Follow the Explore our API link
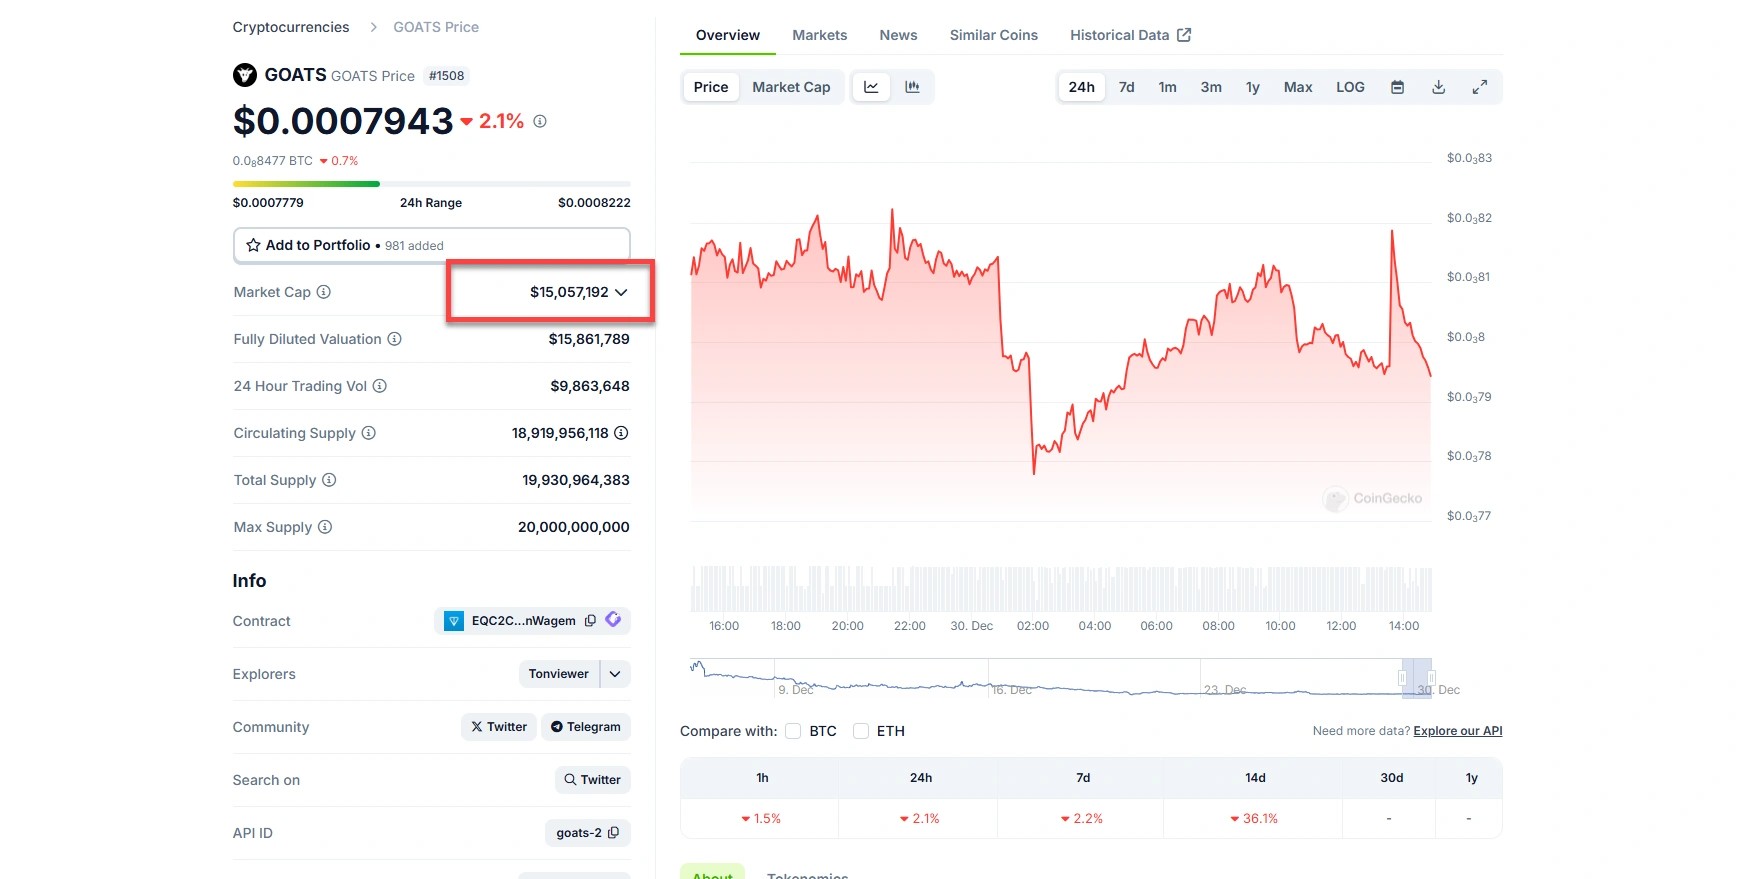 pyautogui.click(x=1457, y=731)
